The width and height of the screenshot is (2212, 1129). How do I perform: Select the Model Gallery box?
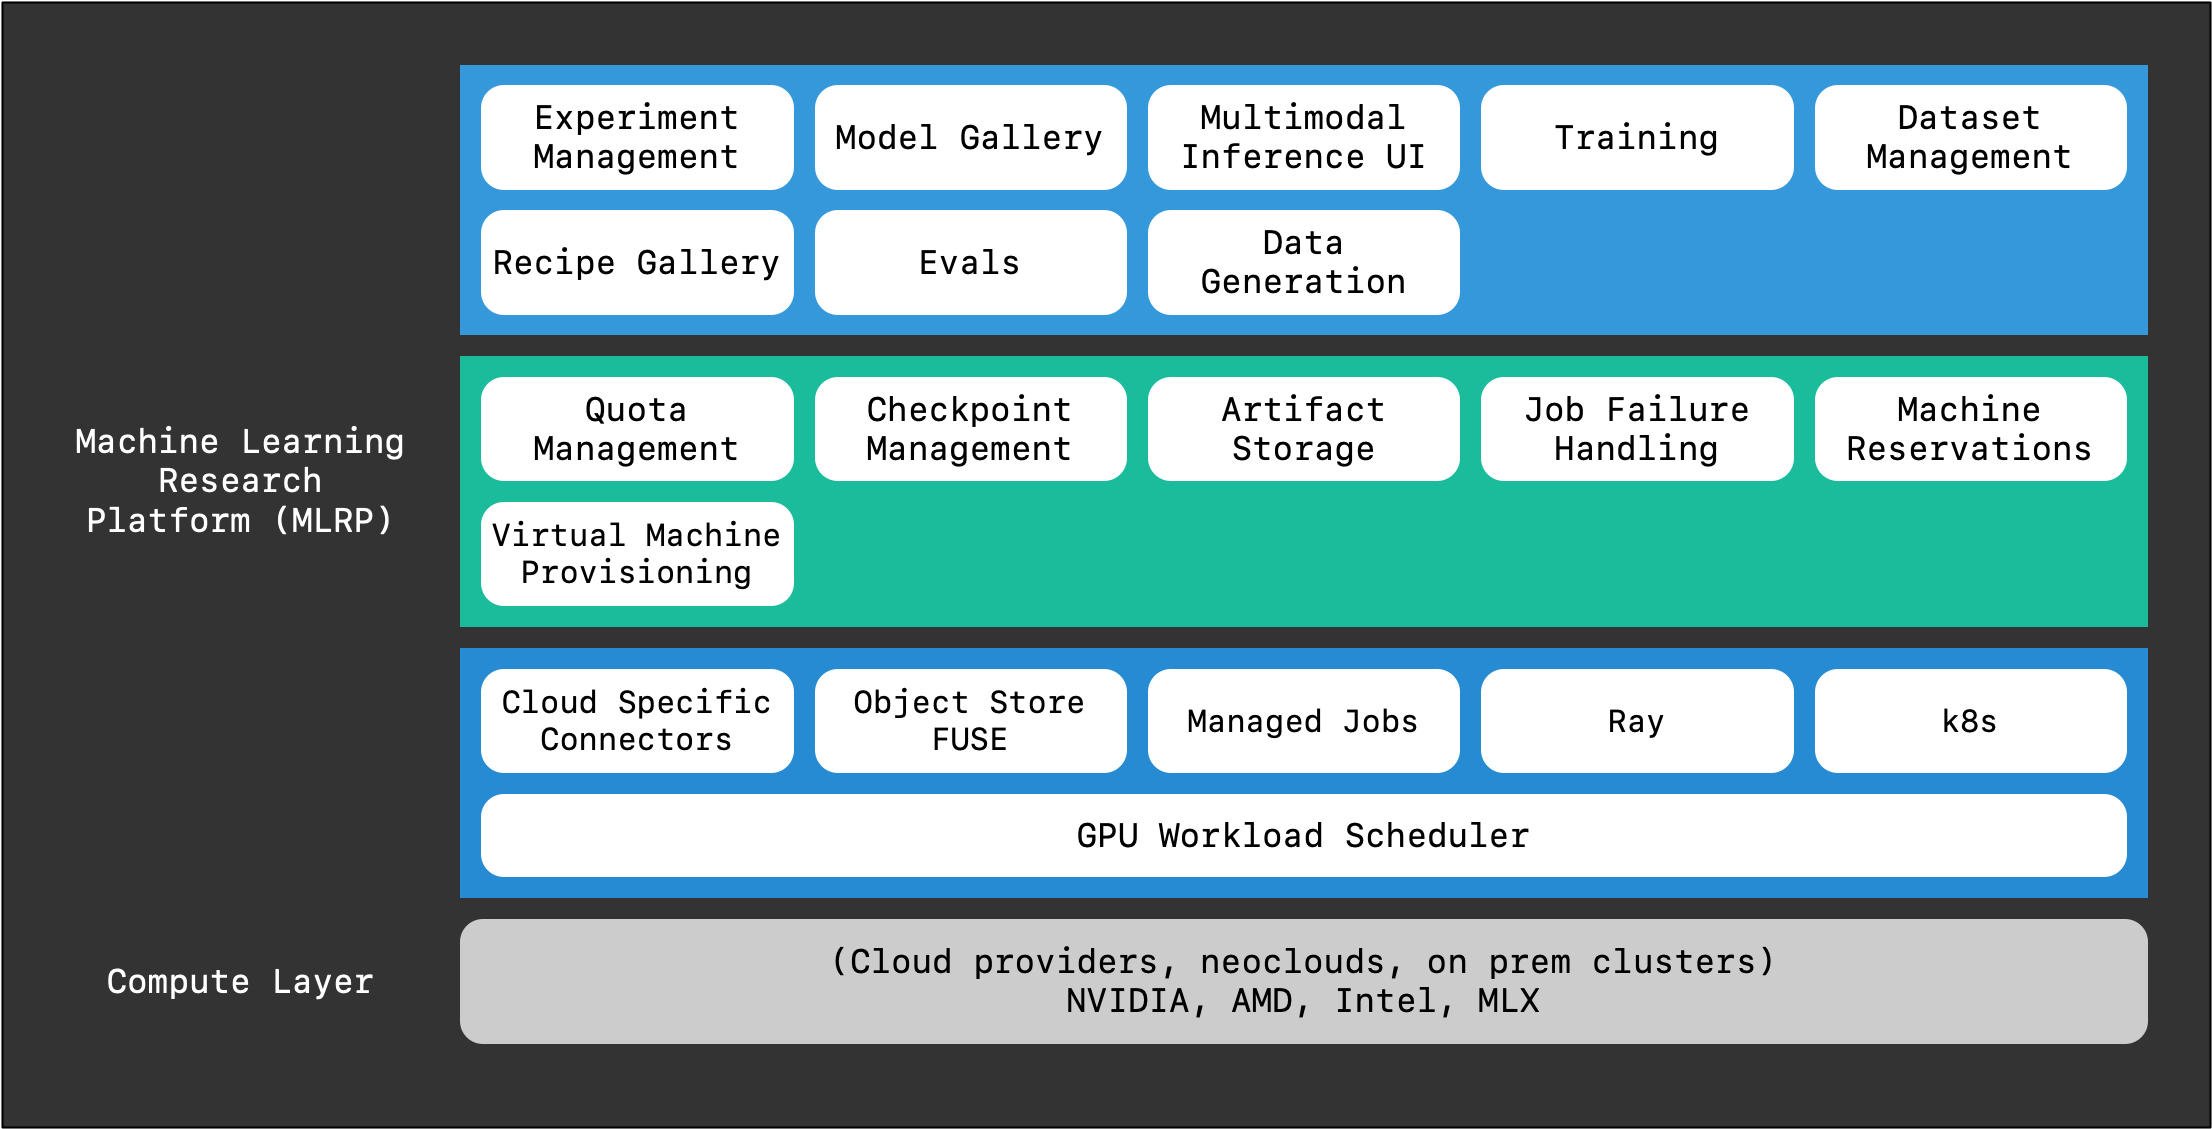969,137
